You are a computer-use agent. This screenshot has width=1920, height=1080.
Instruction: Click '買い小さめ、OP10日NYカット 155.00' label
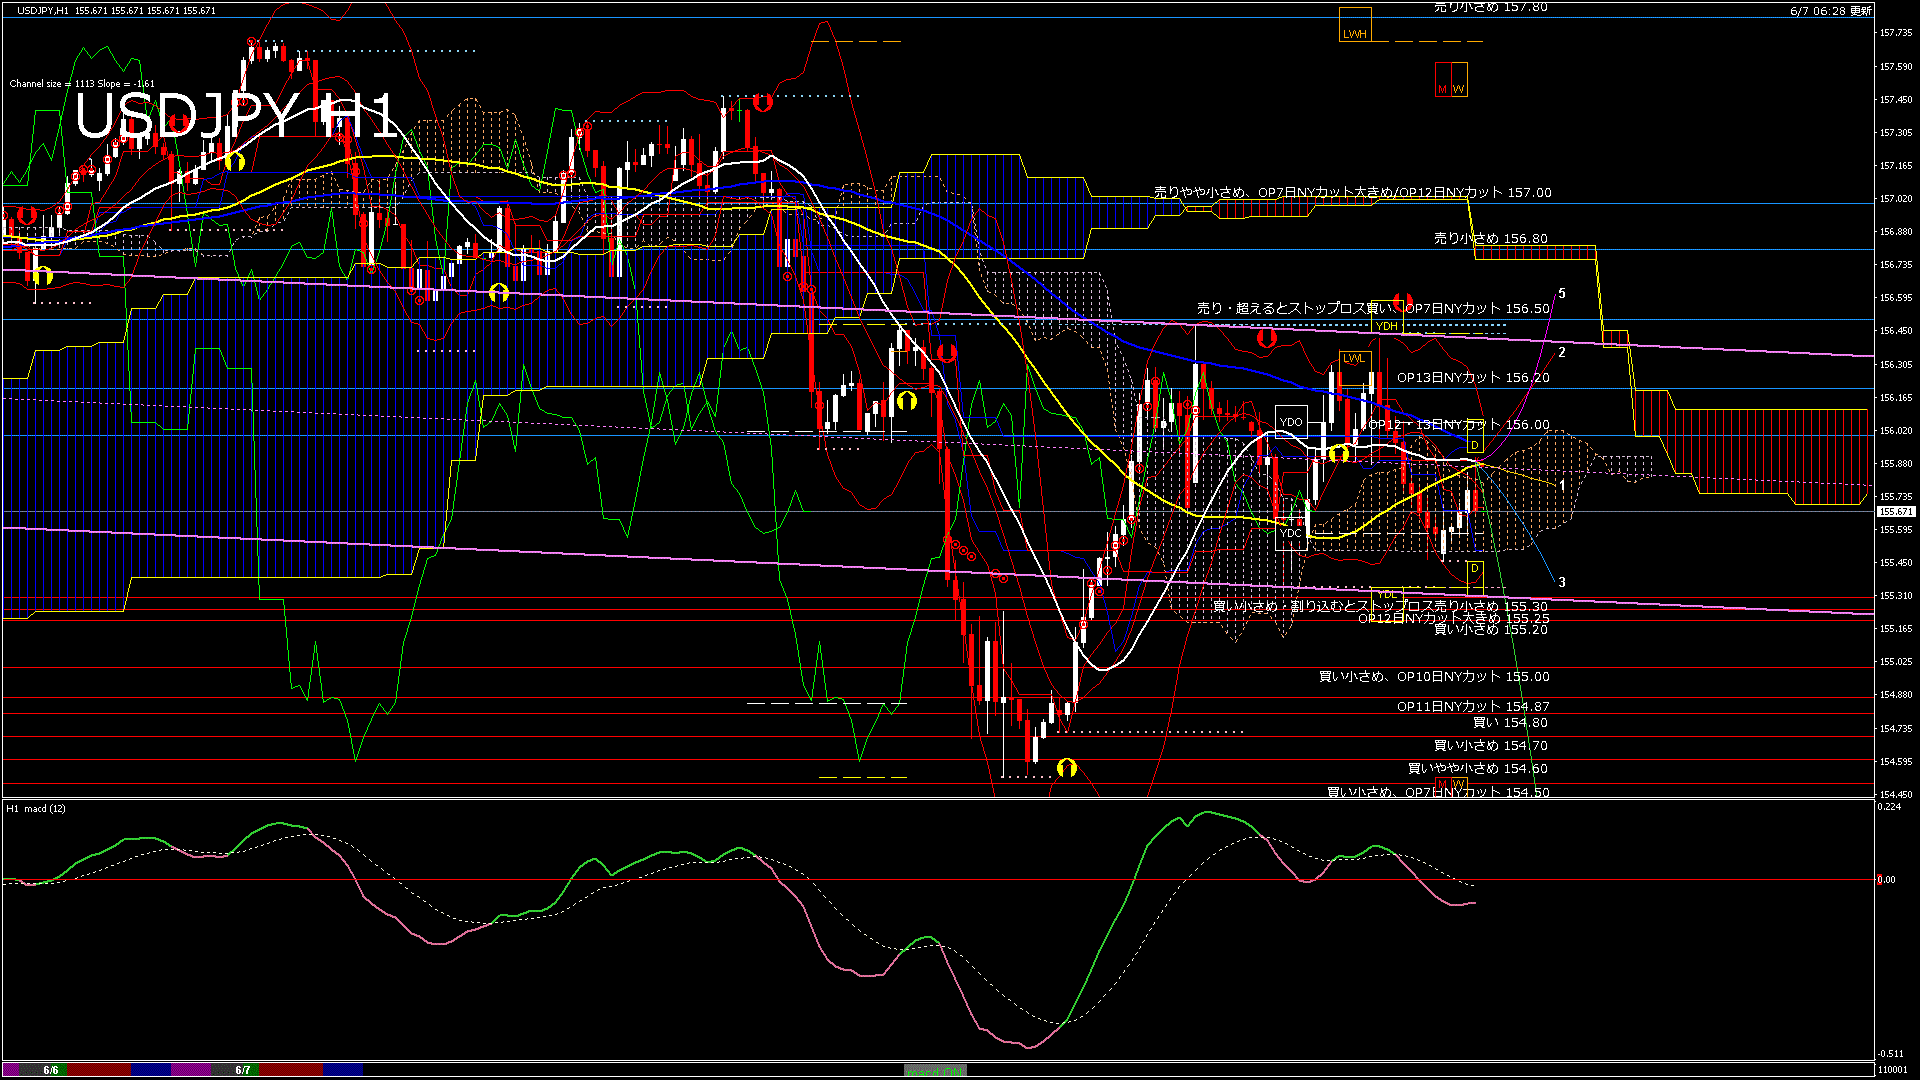[1434, 677]
